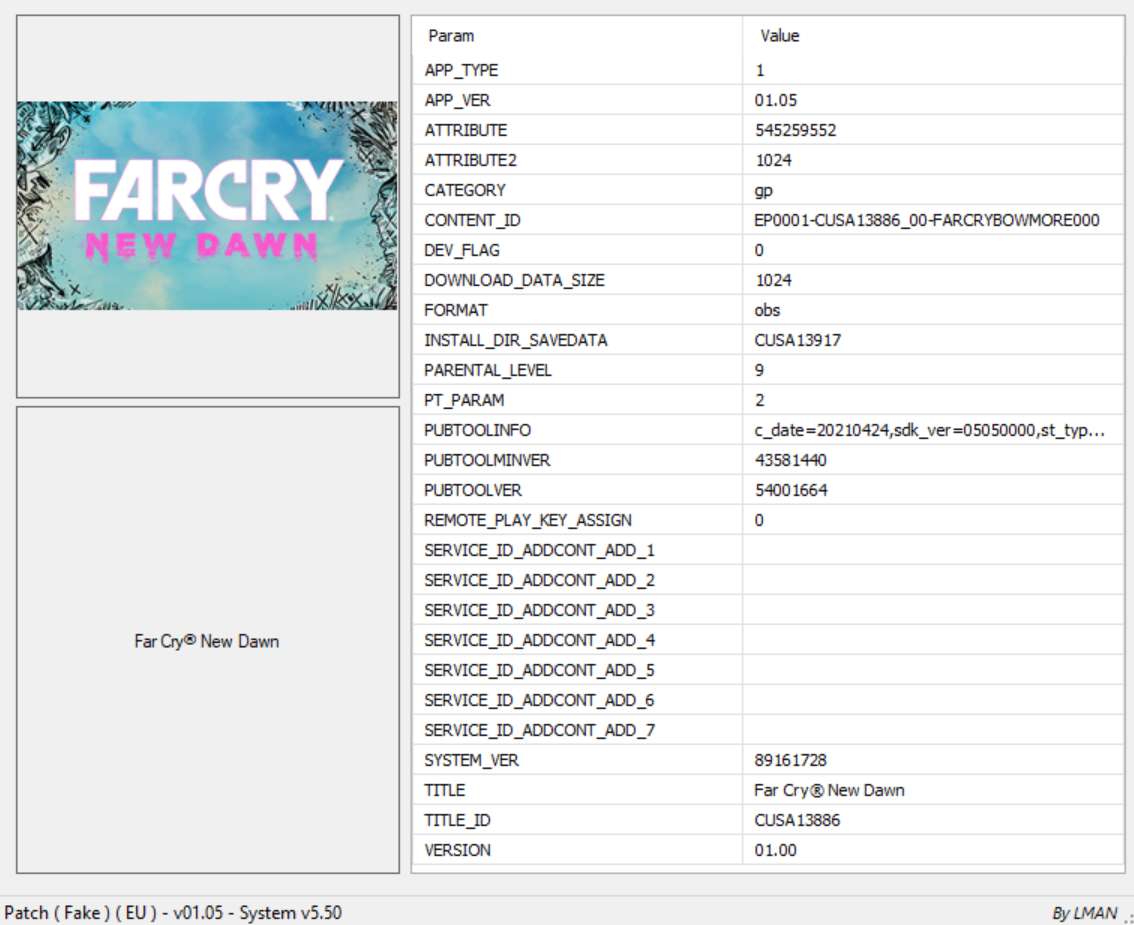Click the format value obs

click(767, 310)
